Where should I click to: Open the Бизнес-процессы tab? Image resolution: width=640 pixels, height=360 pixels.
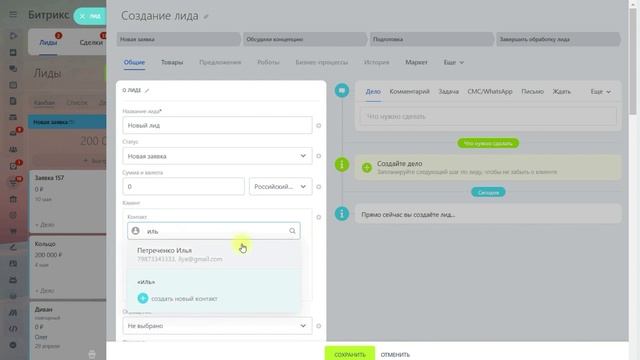pos(322,62)
